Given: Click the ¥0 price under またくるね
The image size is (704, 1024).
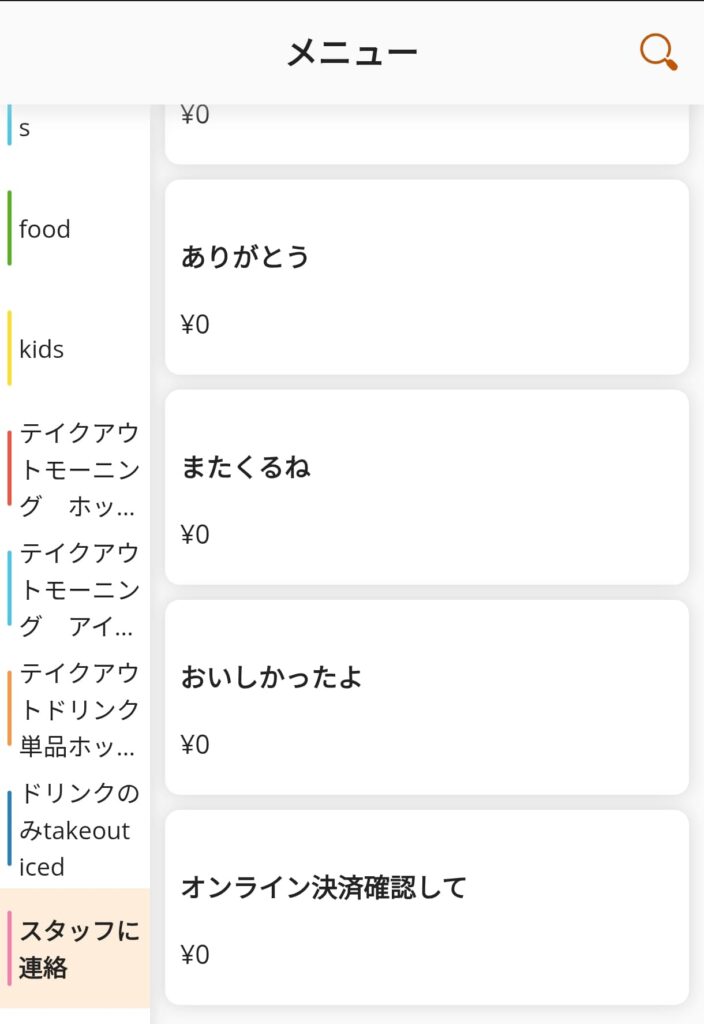Looking at the screenshot, I should 195,535.
